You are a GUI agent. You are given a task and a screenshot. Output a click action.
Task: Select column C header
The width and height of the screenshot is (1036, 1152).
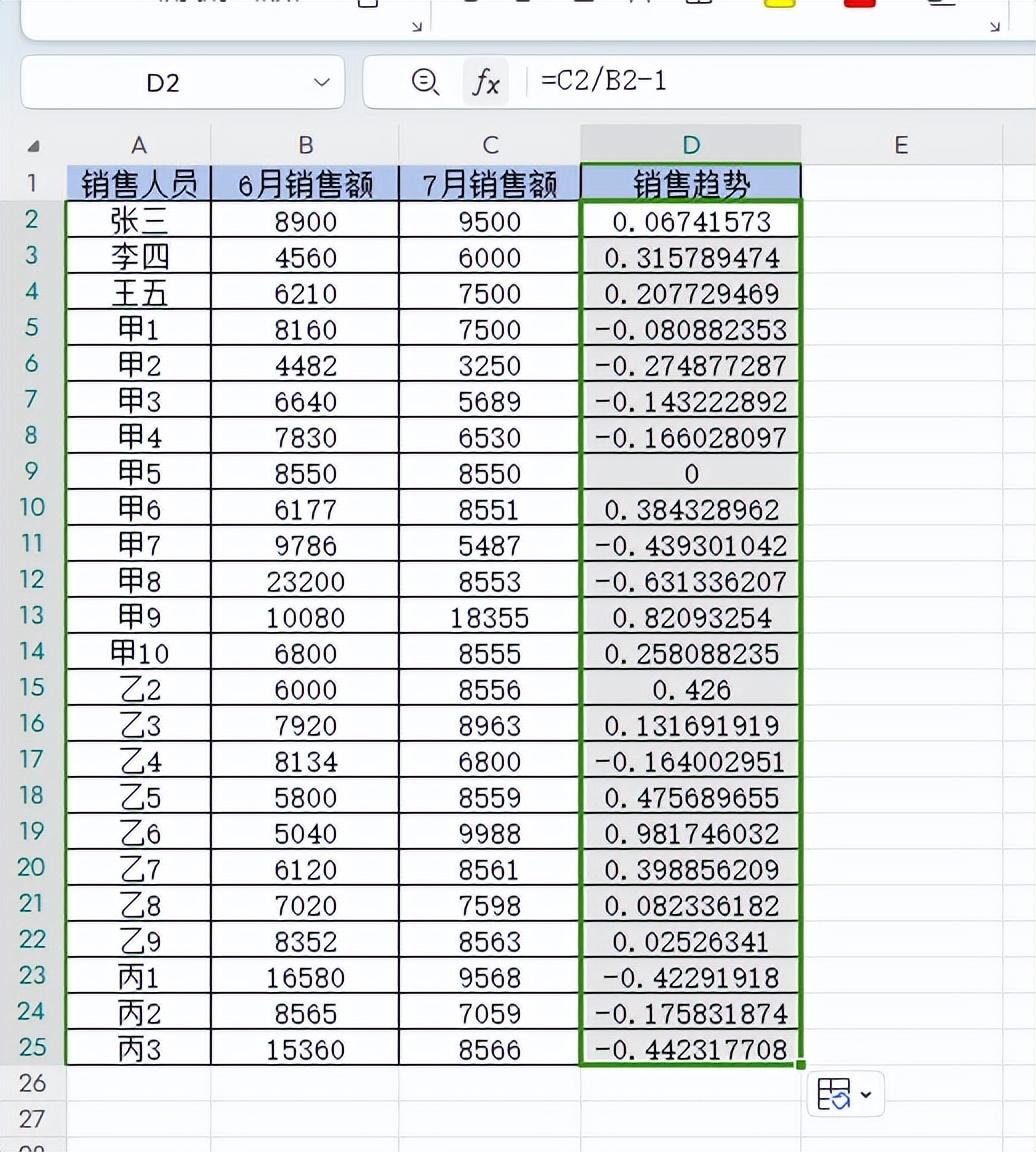coord(489,145)
